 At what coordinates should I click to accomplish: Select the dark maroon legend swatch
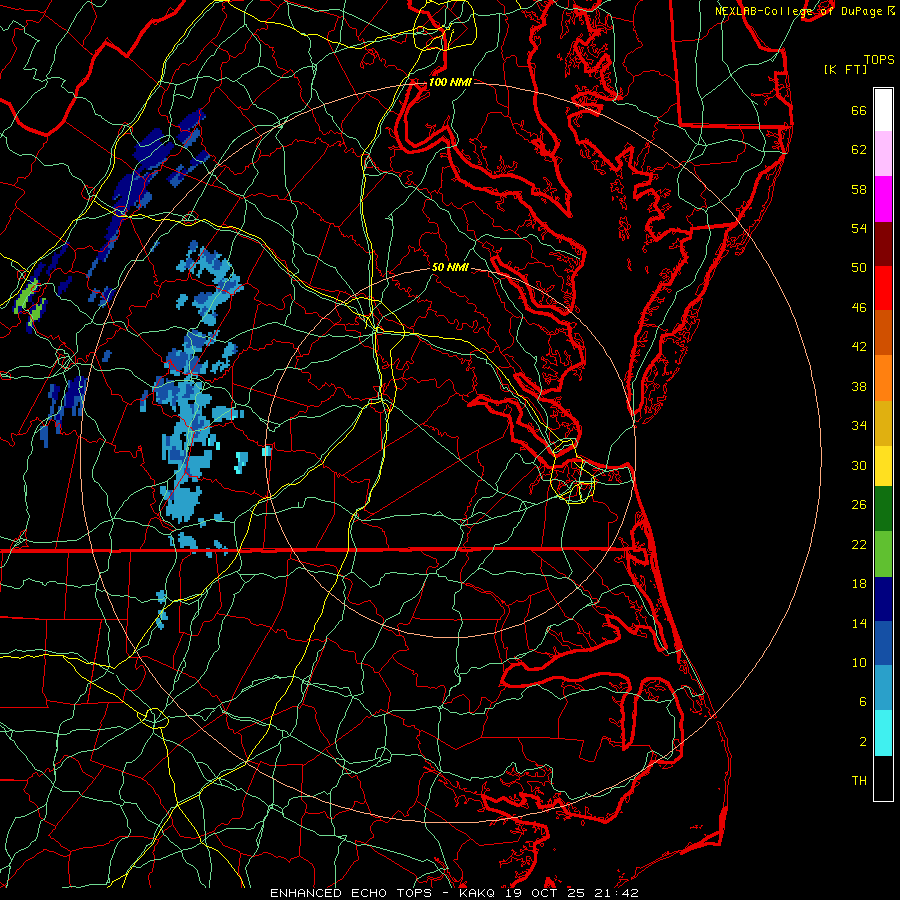pos(883,245)
